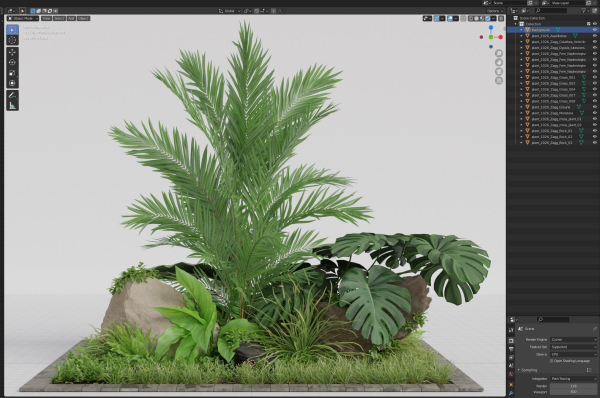Toggle proportional editing in header
Image resolution: width=600 pixels, height=398 pixels.
pos(273,11)
